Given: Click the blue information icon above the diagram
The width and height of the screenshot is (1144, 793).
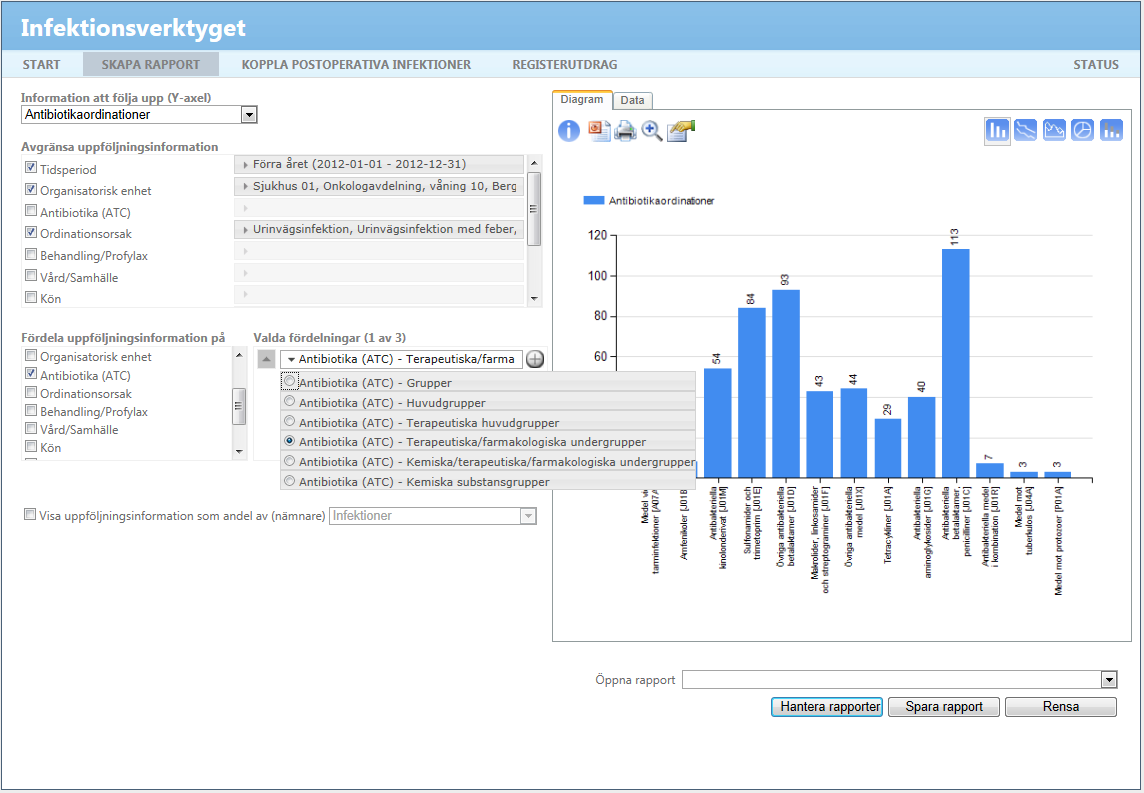Looking at the screenshot, I should [x=568, y=131].
